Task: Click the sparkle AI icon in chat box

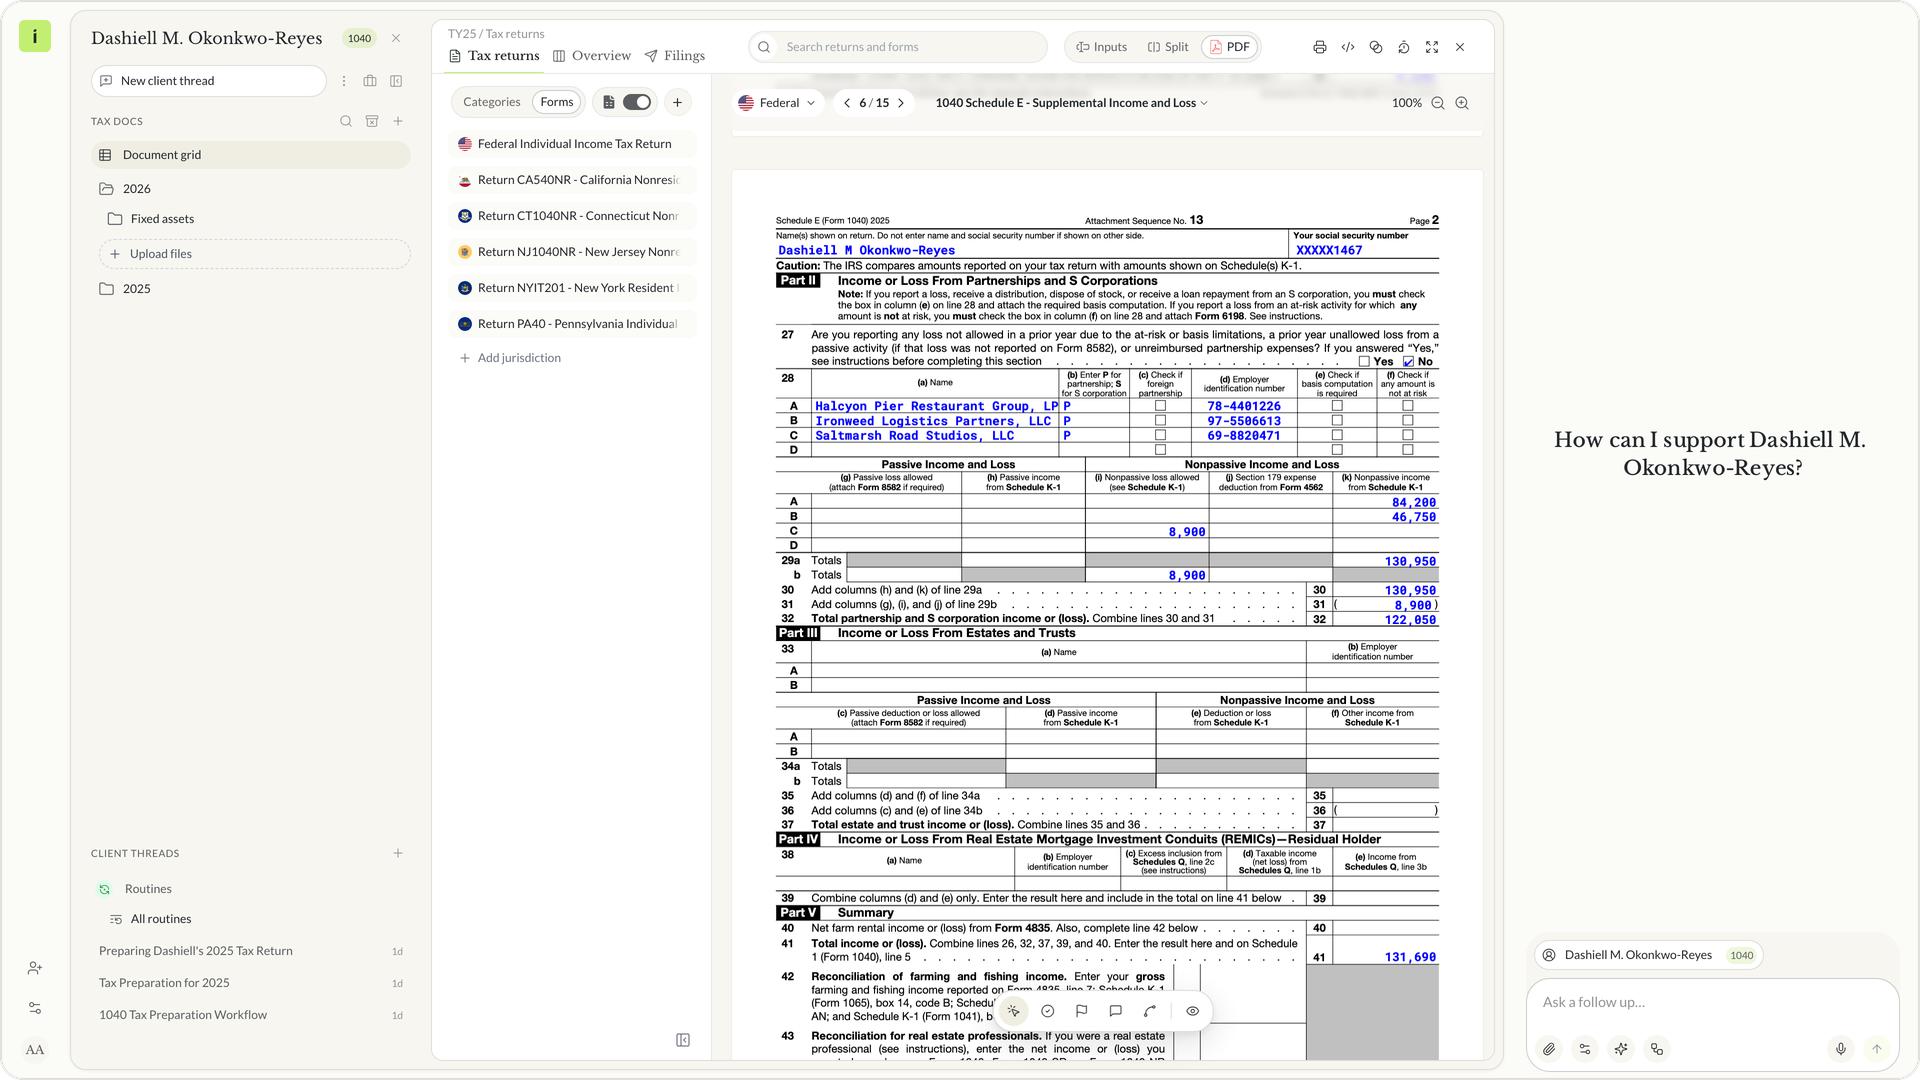Action: point(1621,1049)
